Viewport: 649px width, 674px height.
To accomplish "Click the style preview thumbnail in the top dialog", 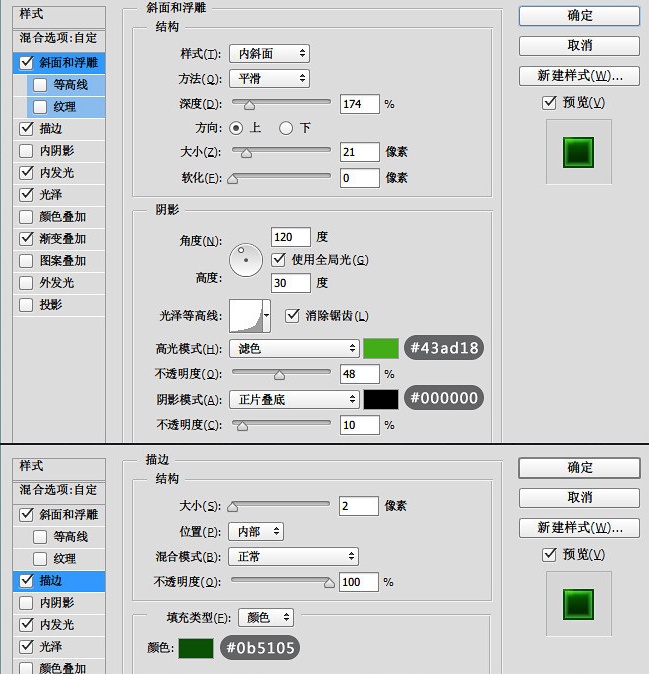I will [x=579, y=152].
